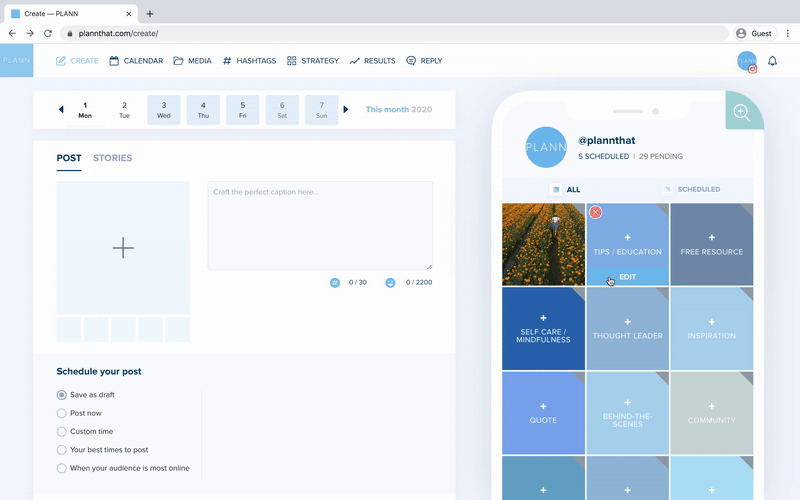Click the @plannthat username

pyautogui.click(x=606, y=140)
